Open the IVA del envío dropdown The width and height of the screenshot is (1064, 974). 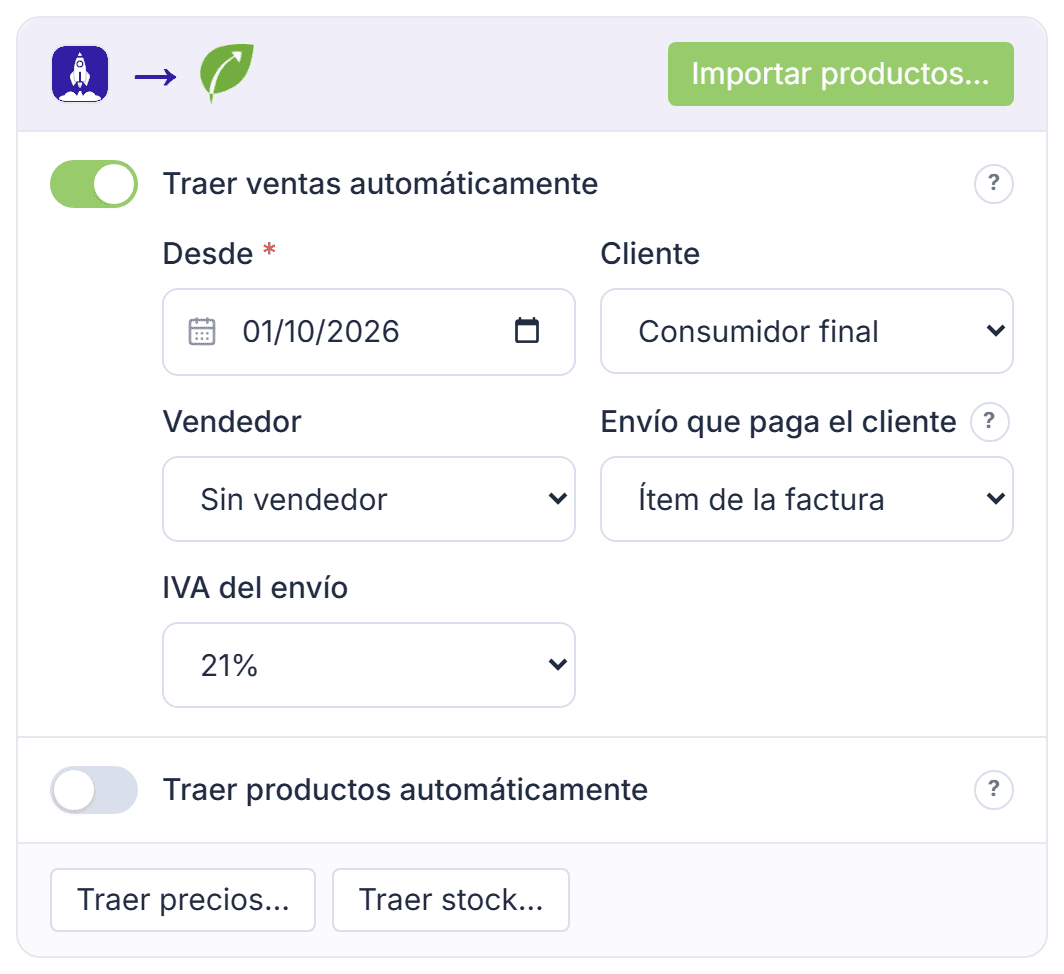[368, 665]
